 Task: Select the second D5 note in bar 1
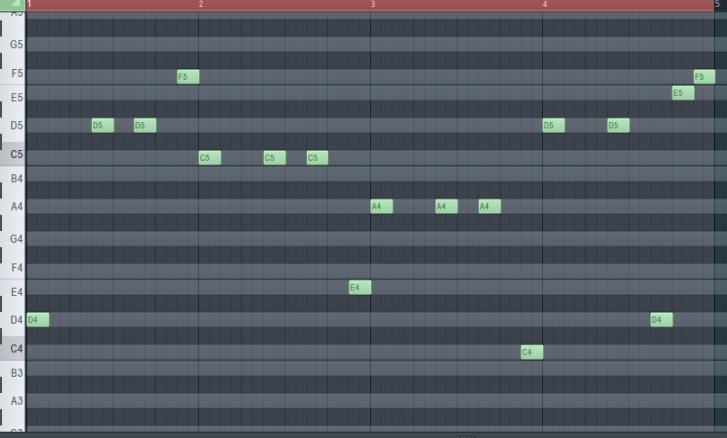(x=145, y=125)
